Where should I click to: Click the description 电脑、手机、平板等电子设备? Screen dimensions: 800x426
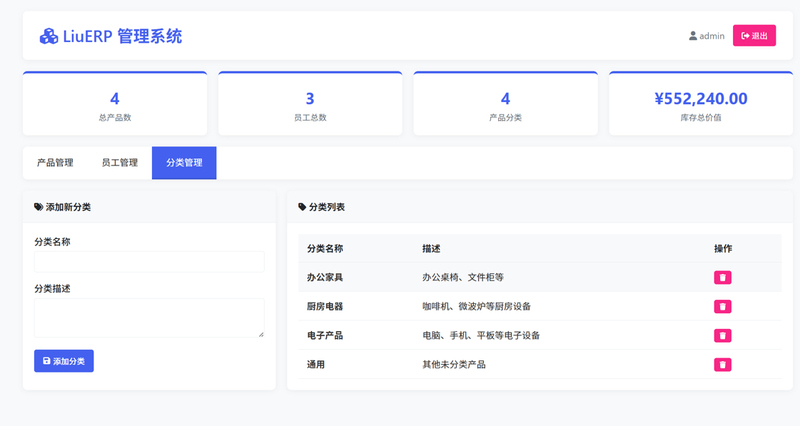tap(481, 335)
